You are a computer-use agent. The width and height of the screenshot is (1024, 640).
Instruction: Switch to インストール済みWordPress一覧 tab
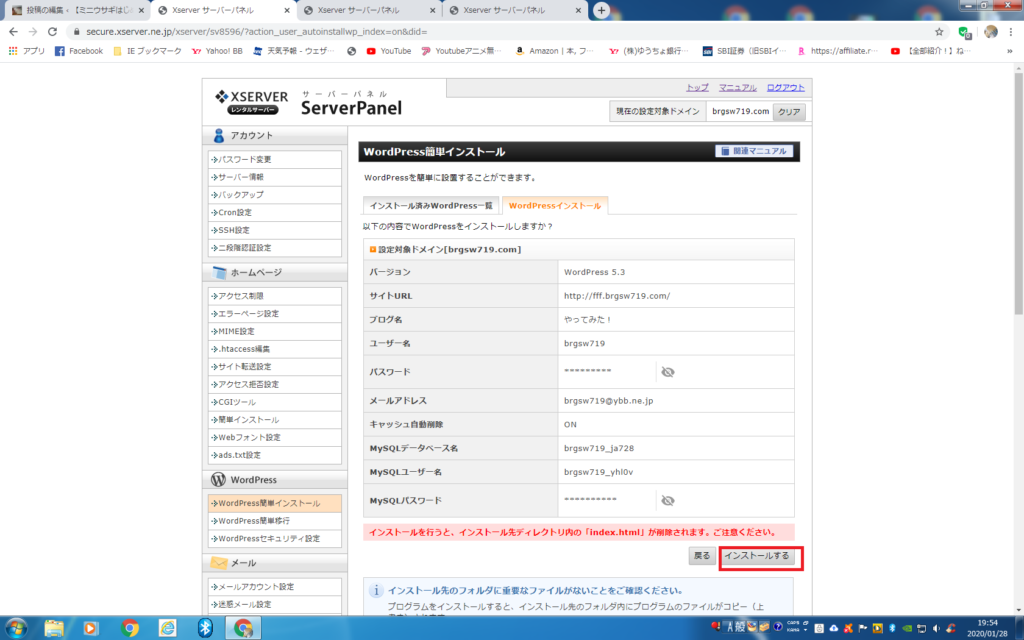pos(430,205)
